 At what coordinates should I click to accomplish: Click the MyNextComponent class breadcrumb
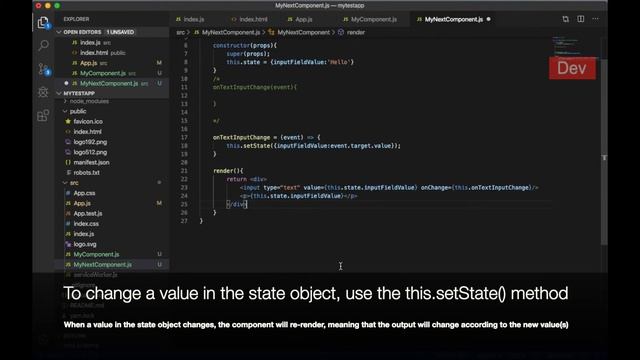[x=303, y=32]
